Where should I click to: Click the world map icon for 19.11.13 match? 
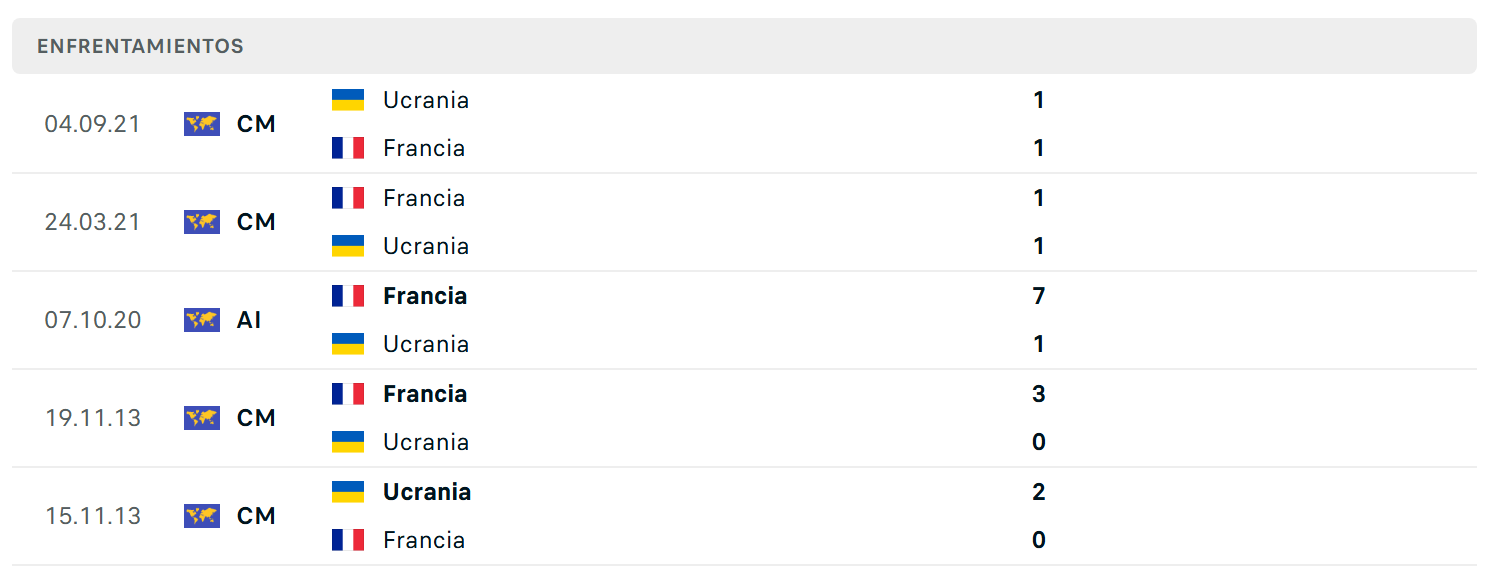202,418
